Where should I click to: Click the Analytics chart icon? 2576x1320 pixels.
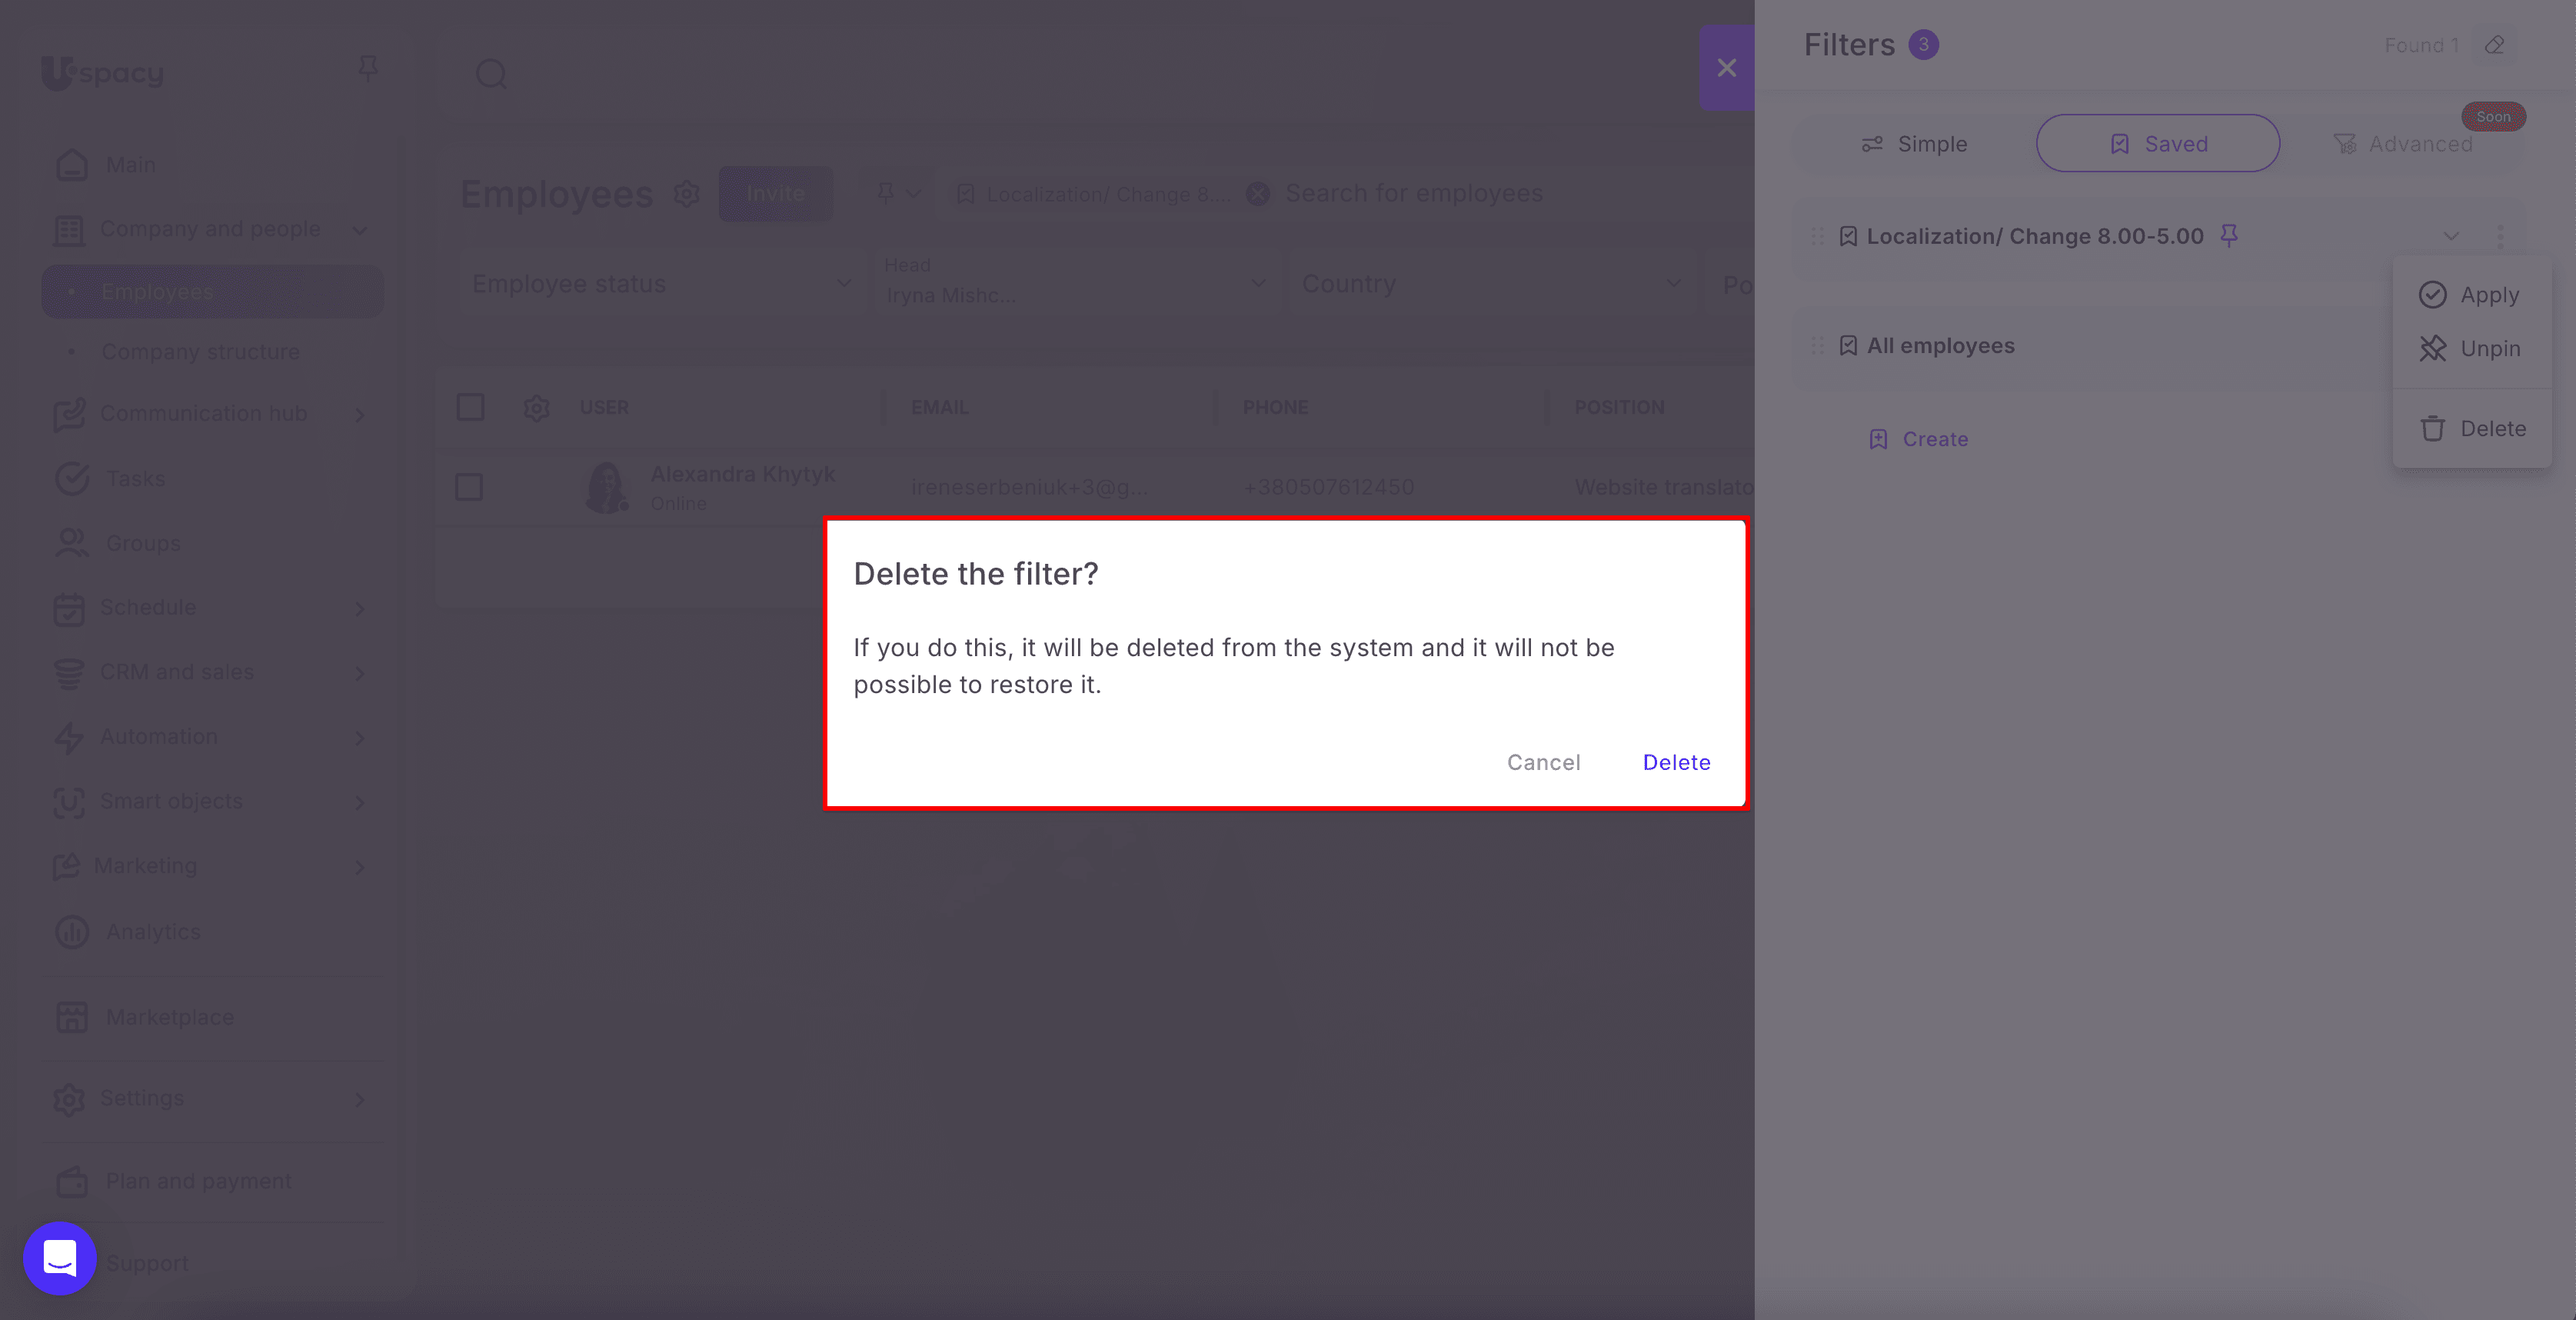click(72, 932)
